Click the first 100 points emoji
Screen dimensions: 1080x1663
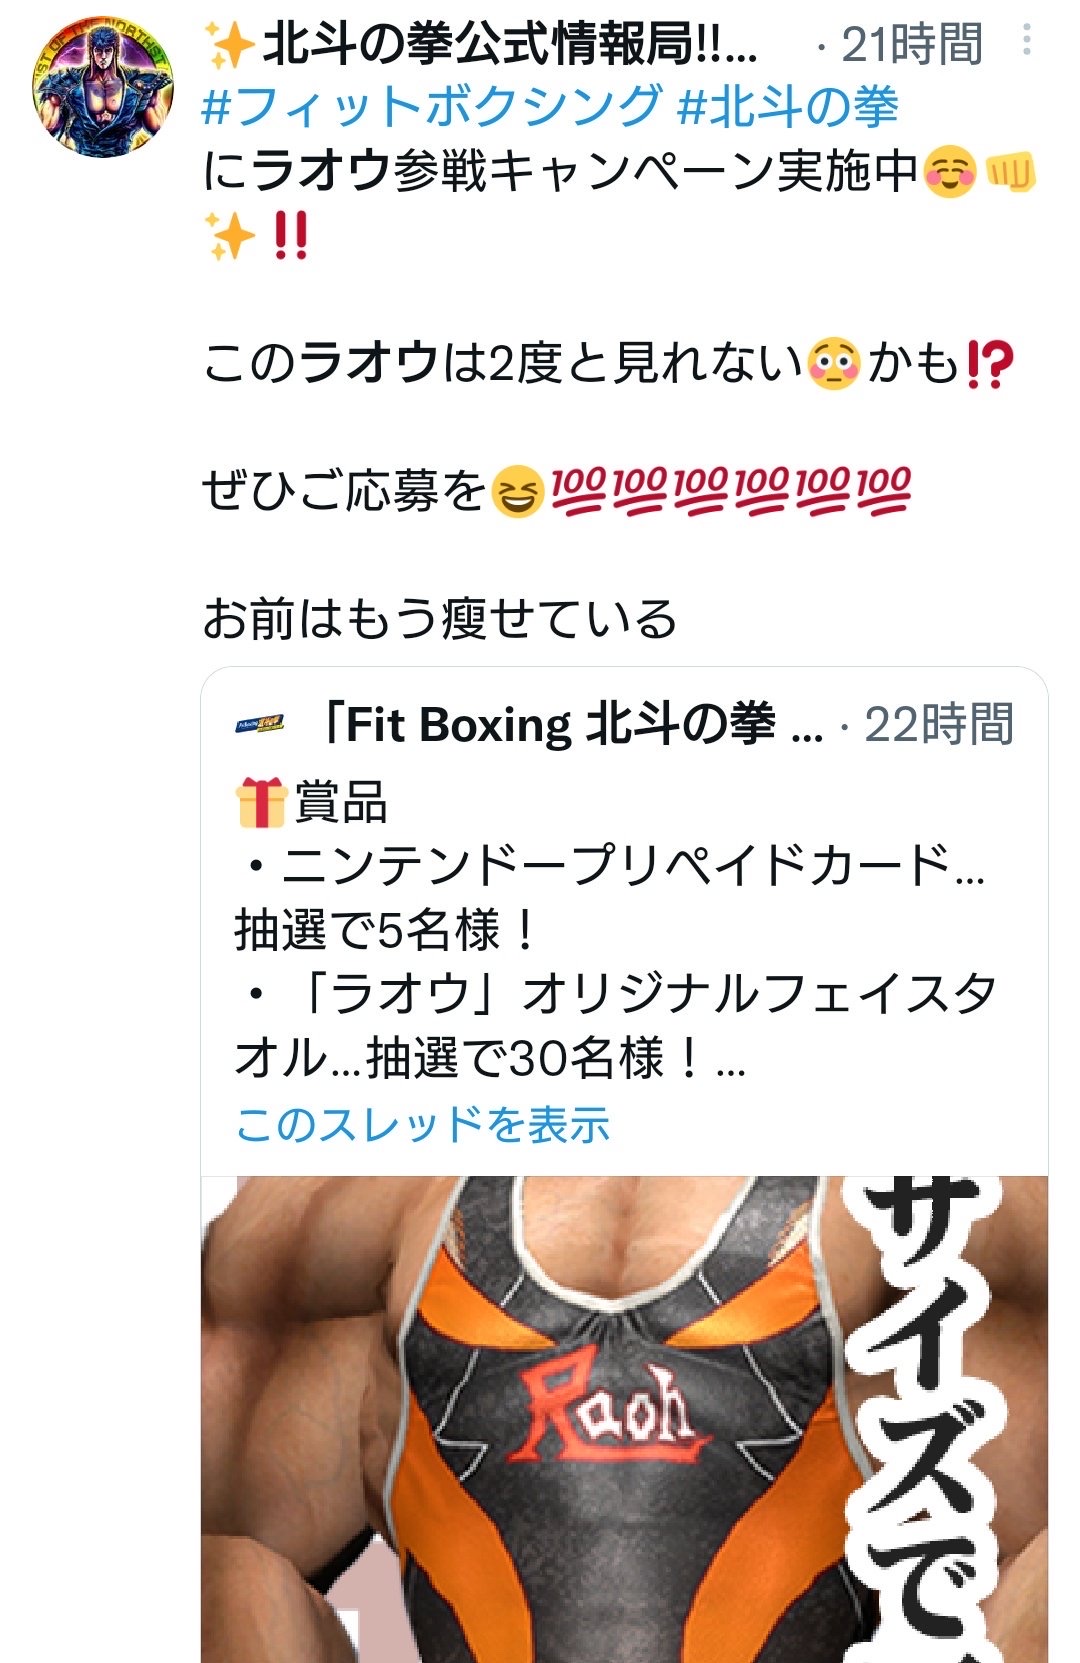click(x=578, y=491)
